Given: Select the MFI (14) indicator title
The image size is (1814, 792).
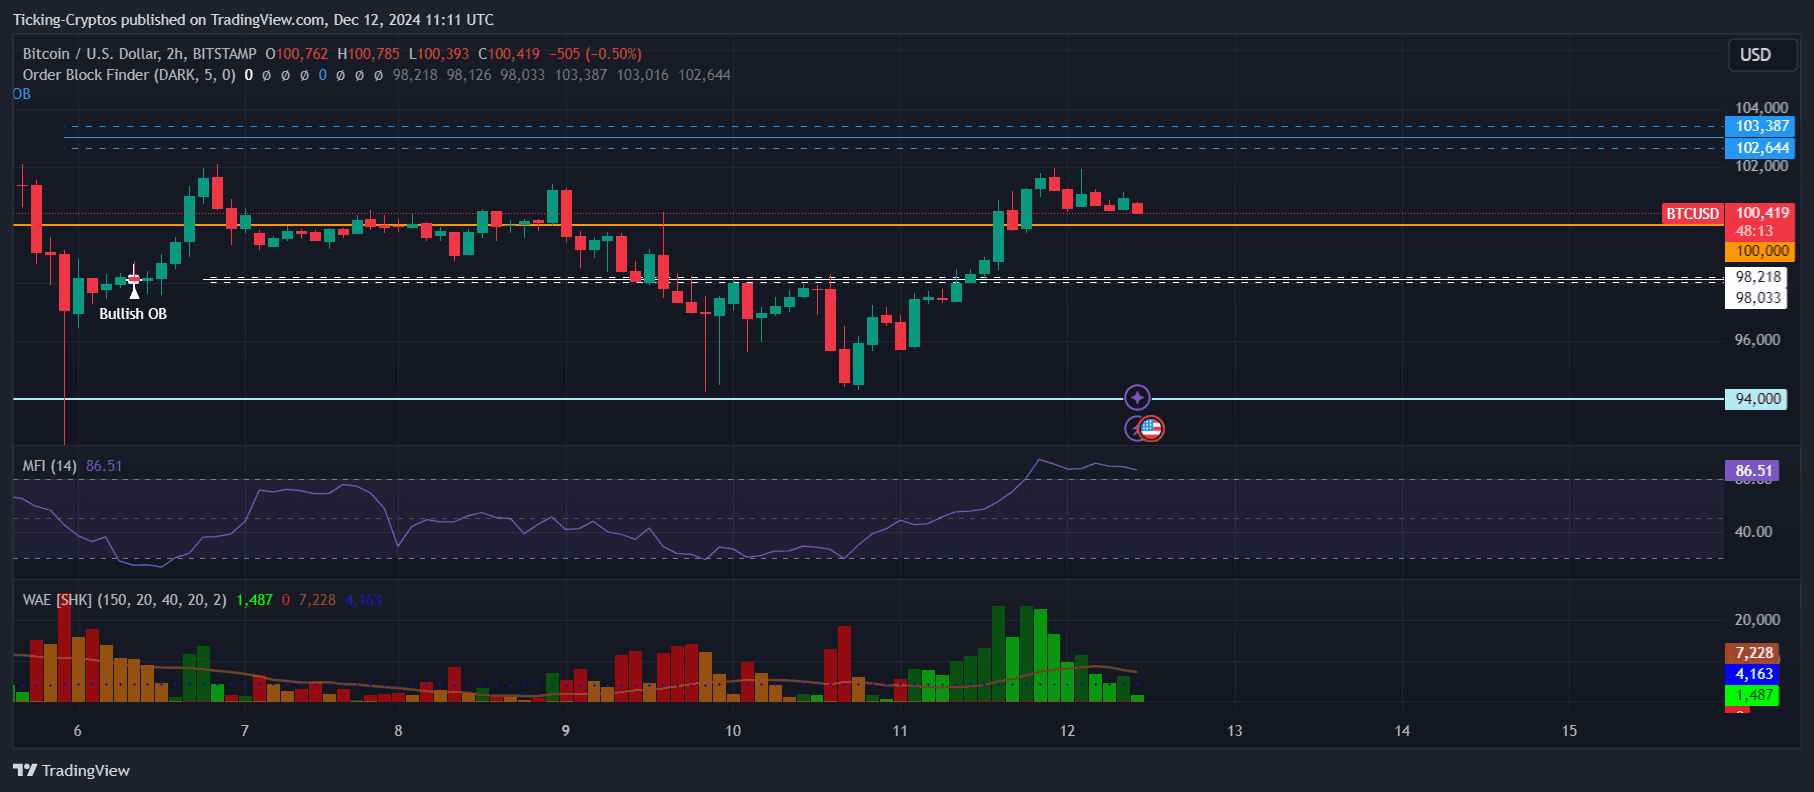Looking at the screenshot, I should [x=50, y=466].
